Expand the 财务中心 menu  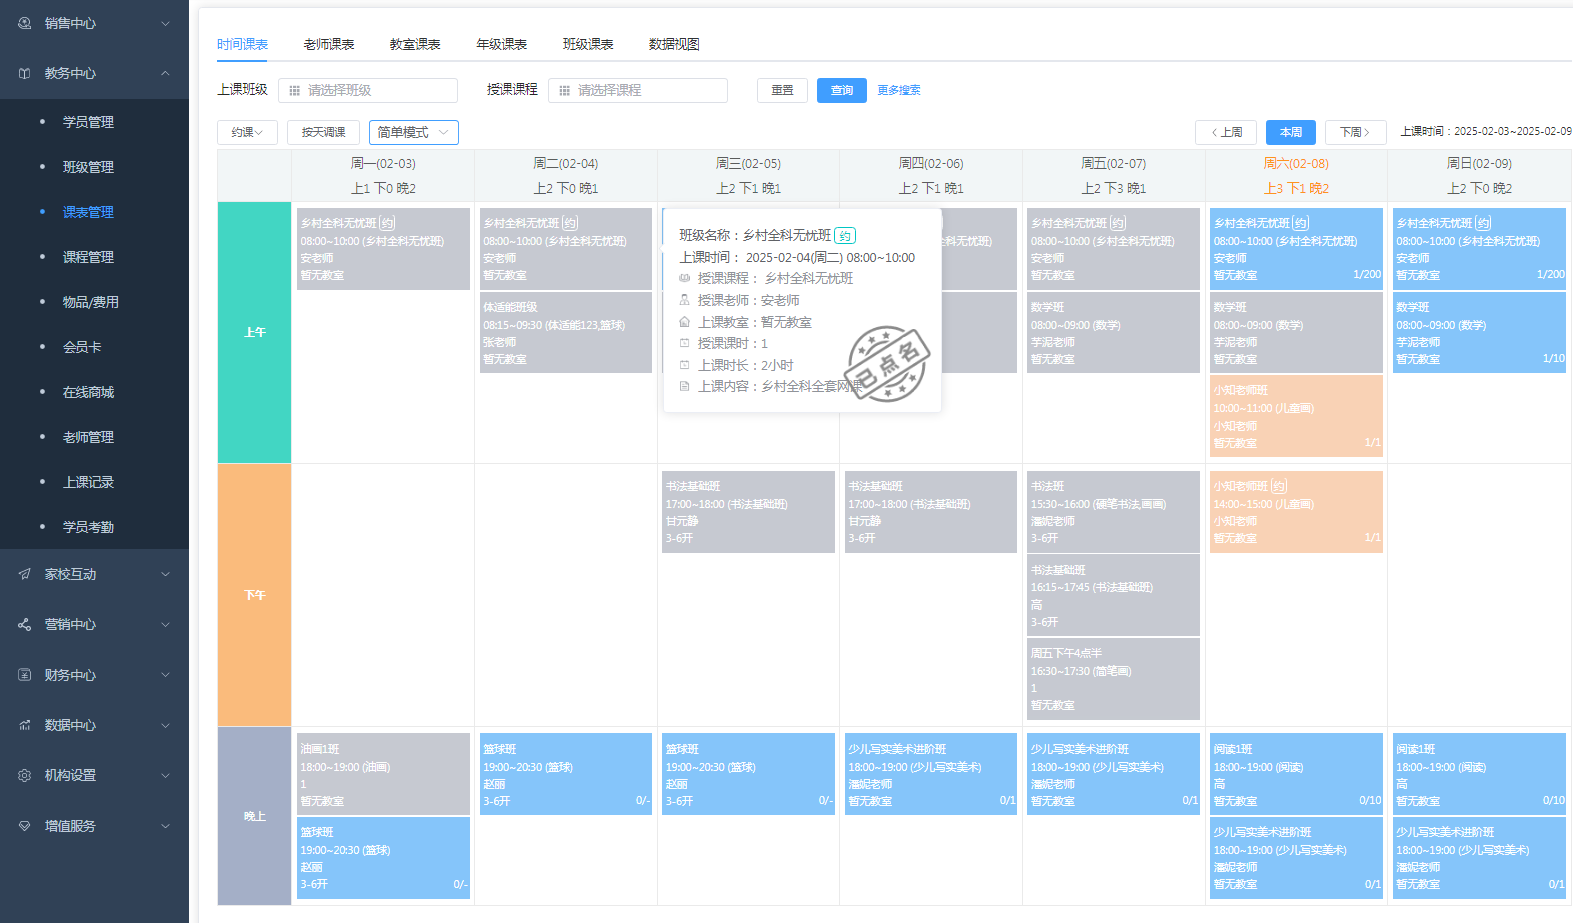pyautogui.click(x=166, y=675)
